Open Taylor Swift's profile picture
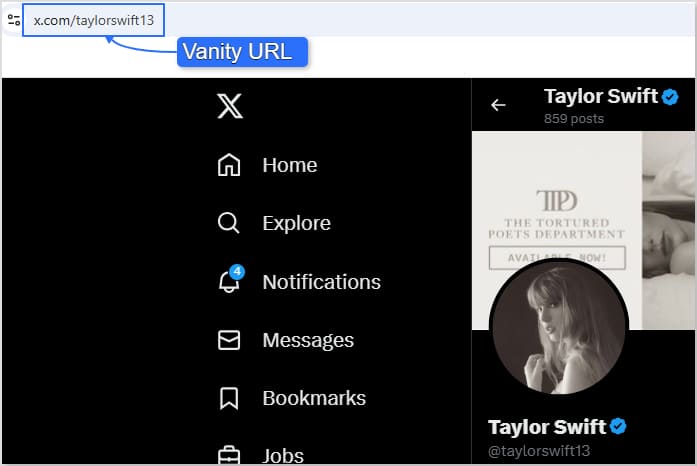This screenshot has height=466, width=697. [559, 327]
